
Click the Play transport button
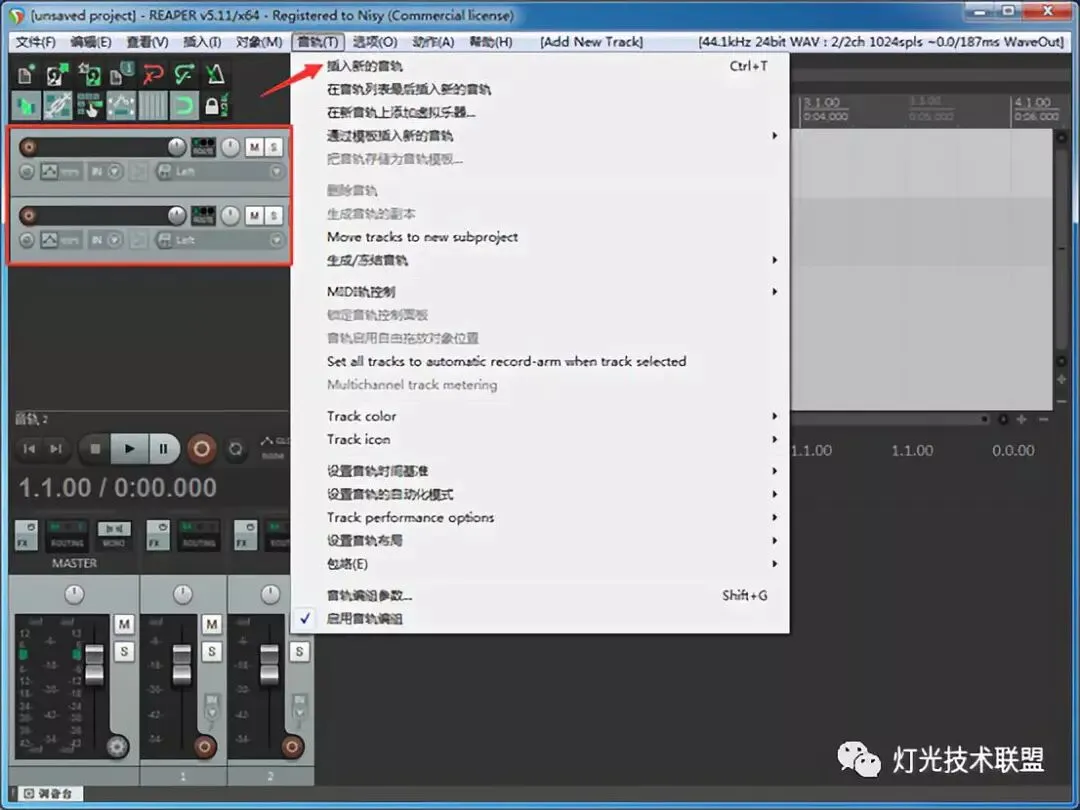[x=129, y=449]
